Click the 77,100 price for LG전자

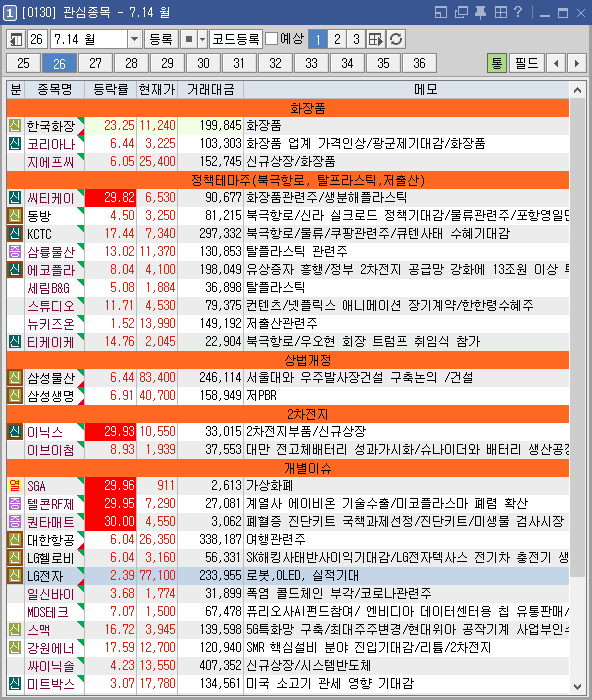click(158, 575)
